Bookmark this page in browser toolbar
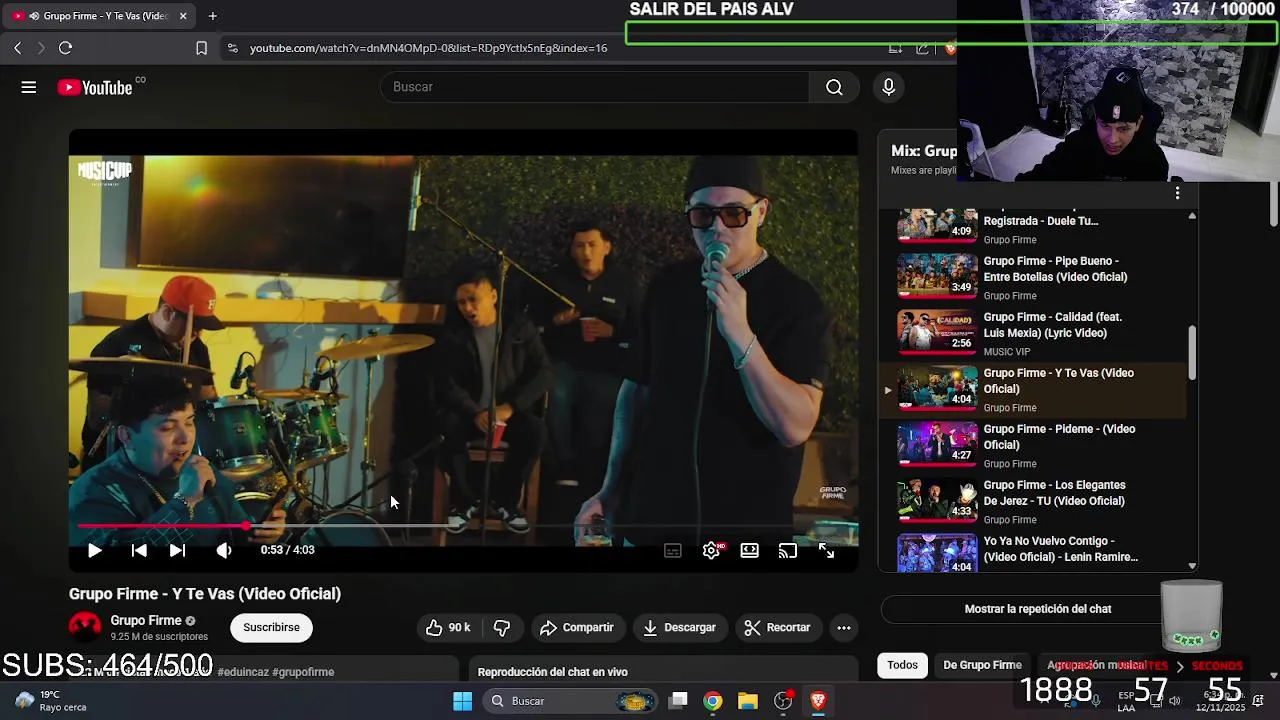The image size is (1280, 720). [201, 48]
